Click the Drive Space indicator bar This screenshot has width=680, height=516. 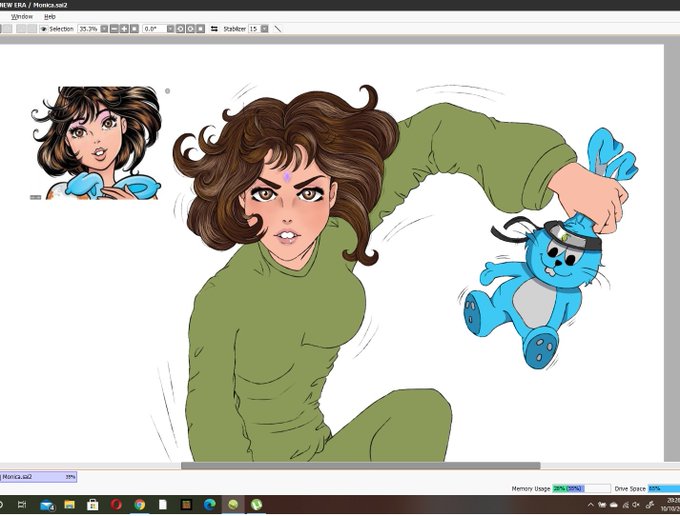pyautogui.click(x=664, y=489)
